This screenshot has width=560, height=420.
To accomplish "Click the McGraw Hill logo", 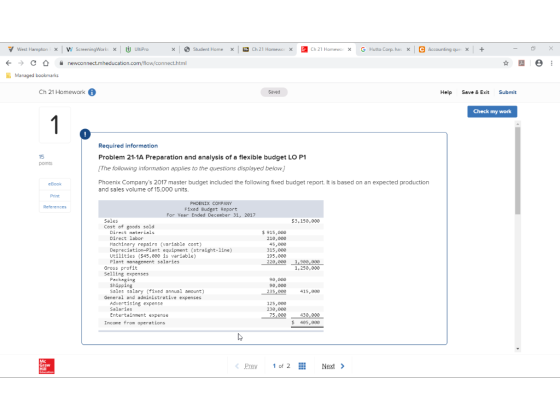I will [x=47, y=366].
